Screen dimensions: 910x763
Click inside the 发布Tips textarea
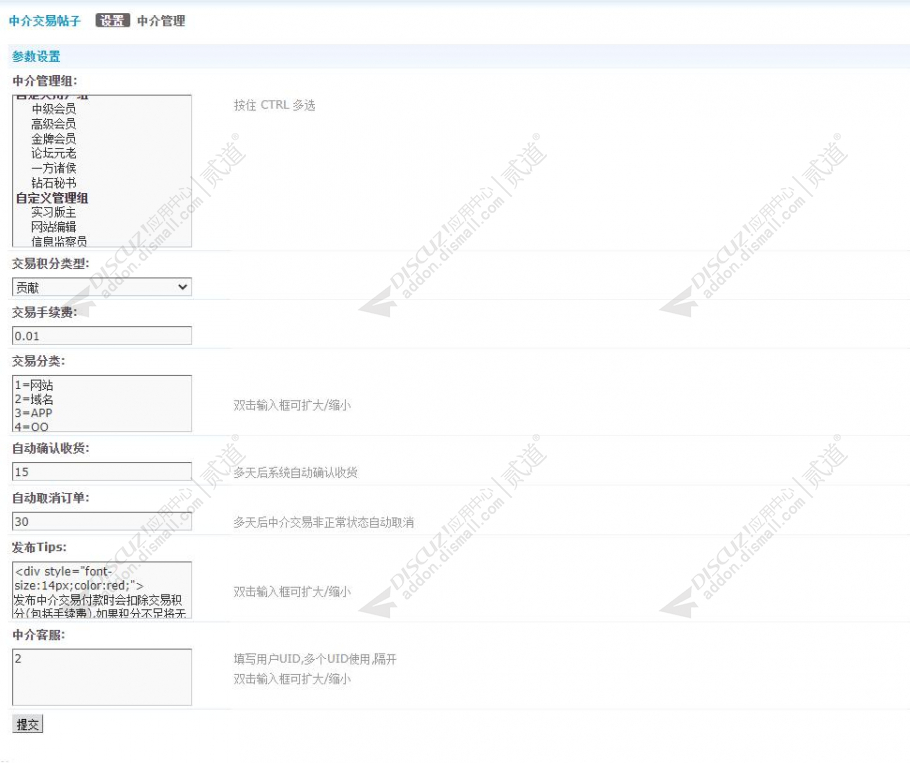(x=102, y=590)
